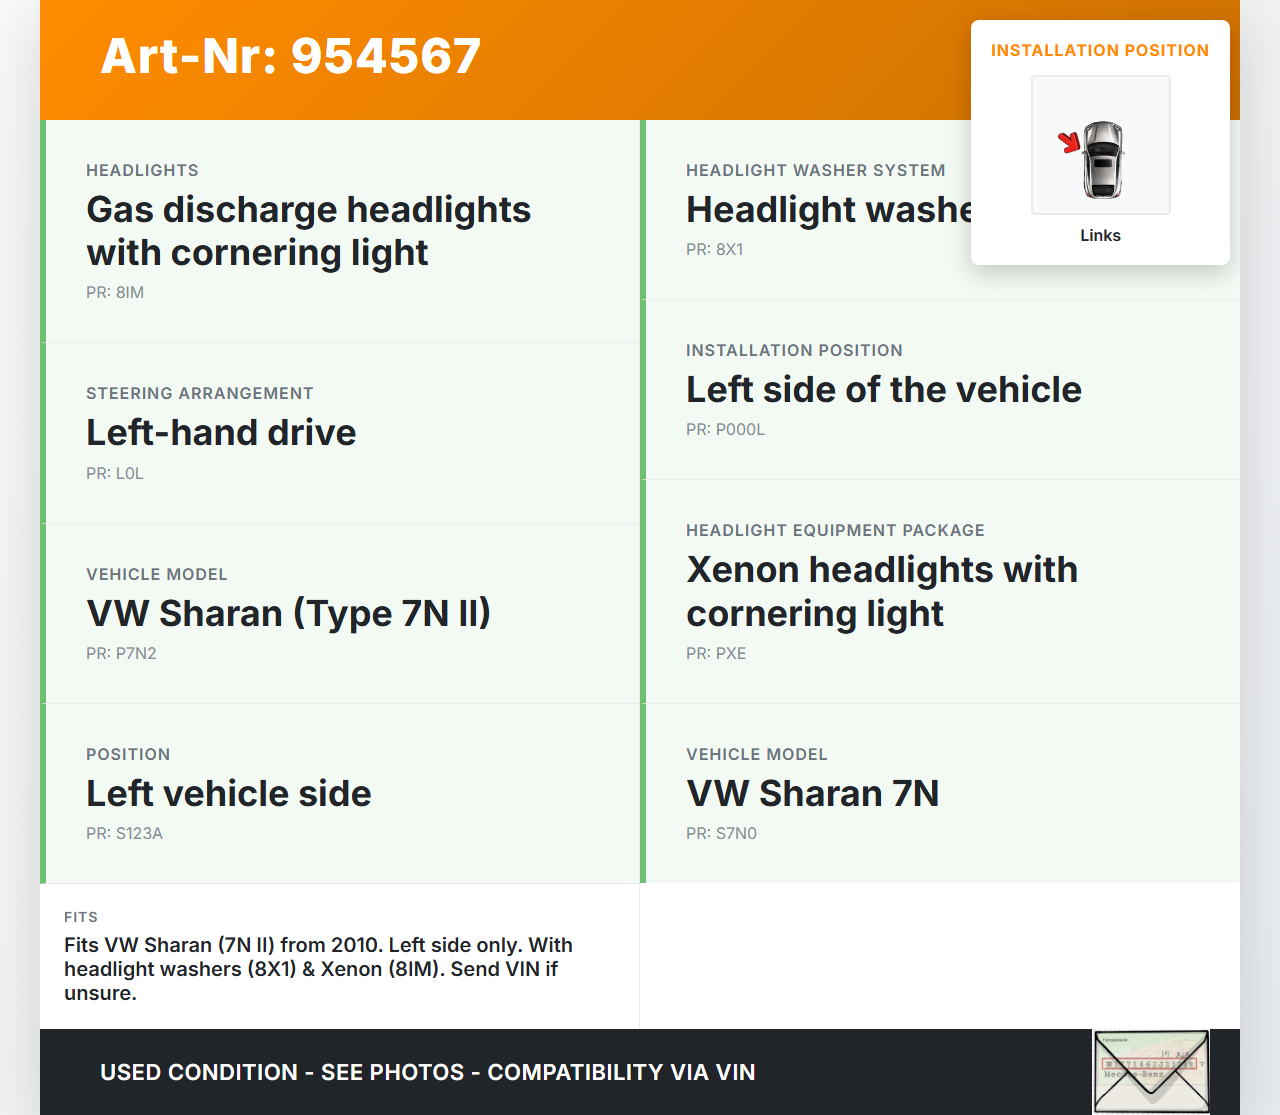Select the code 'PR: P7N2'
This screenshot has height=1115, width=1280.
pyautogui.click(x=121, y=654)
